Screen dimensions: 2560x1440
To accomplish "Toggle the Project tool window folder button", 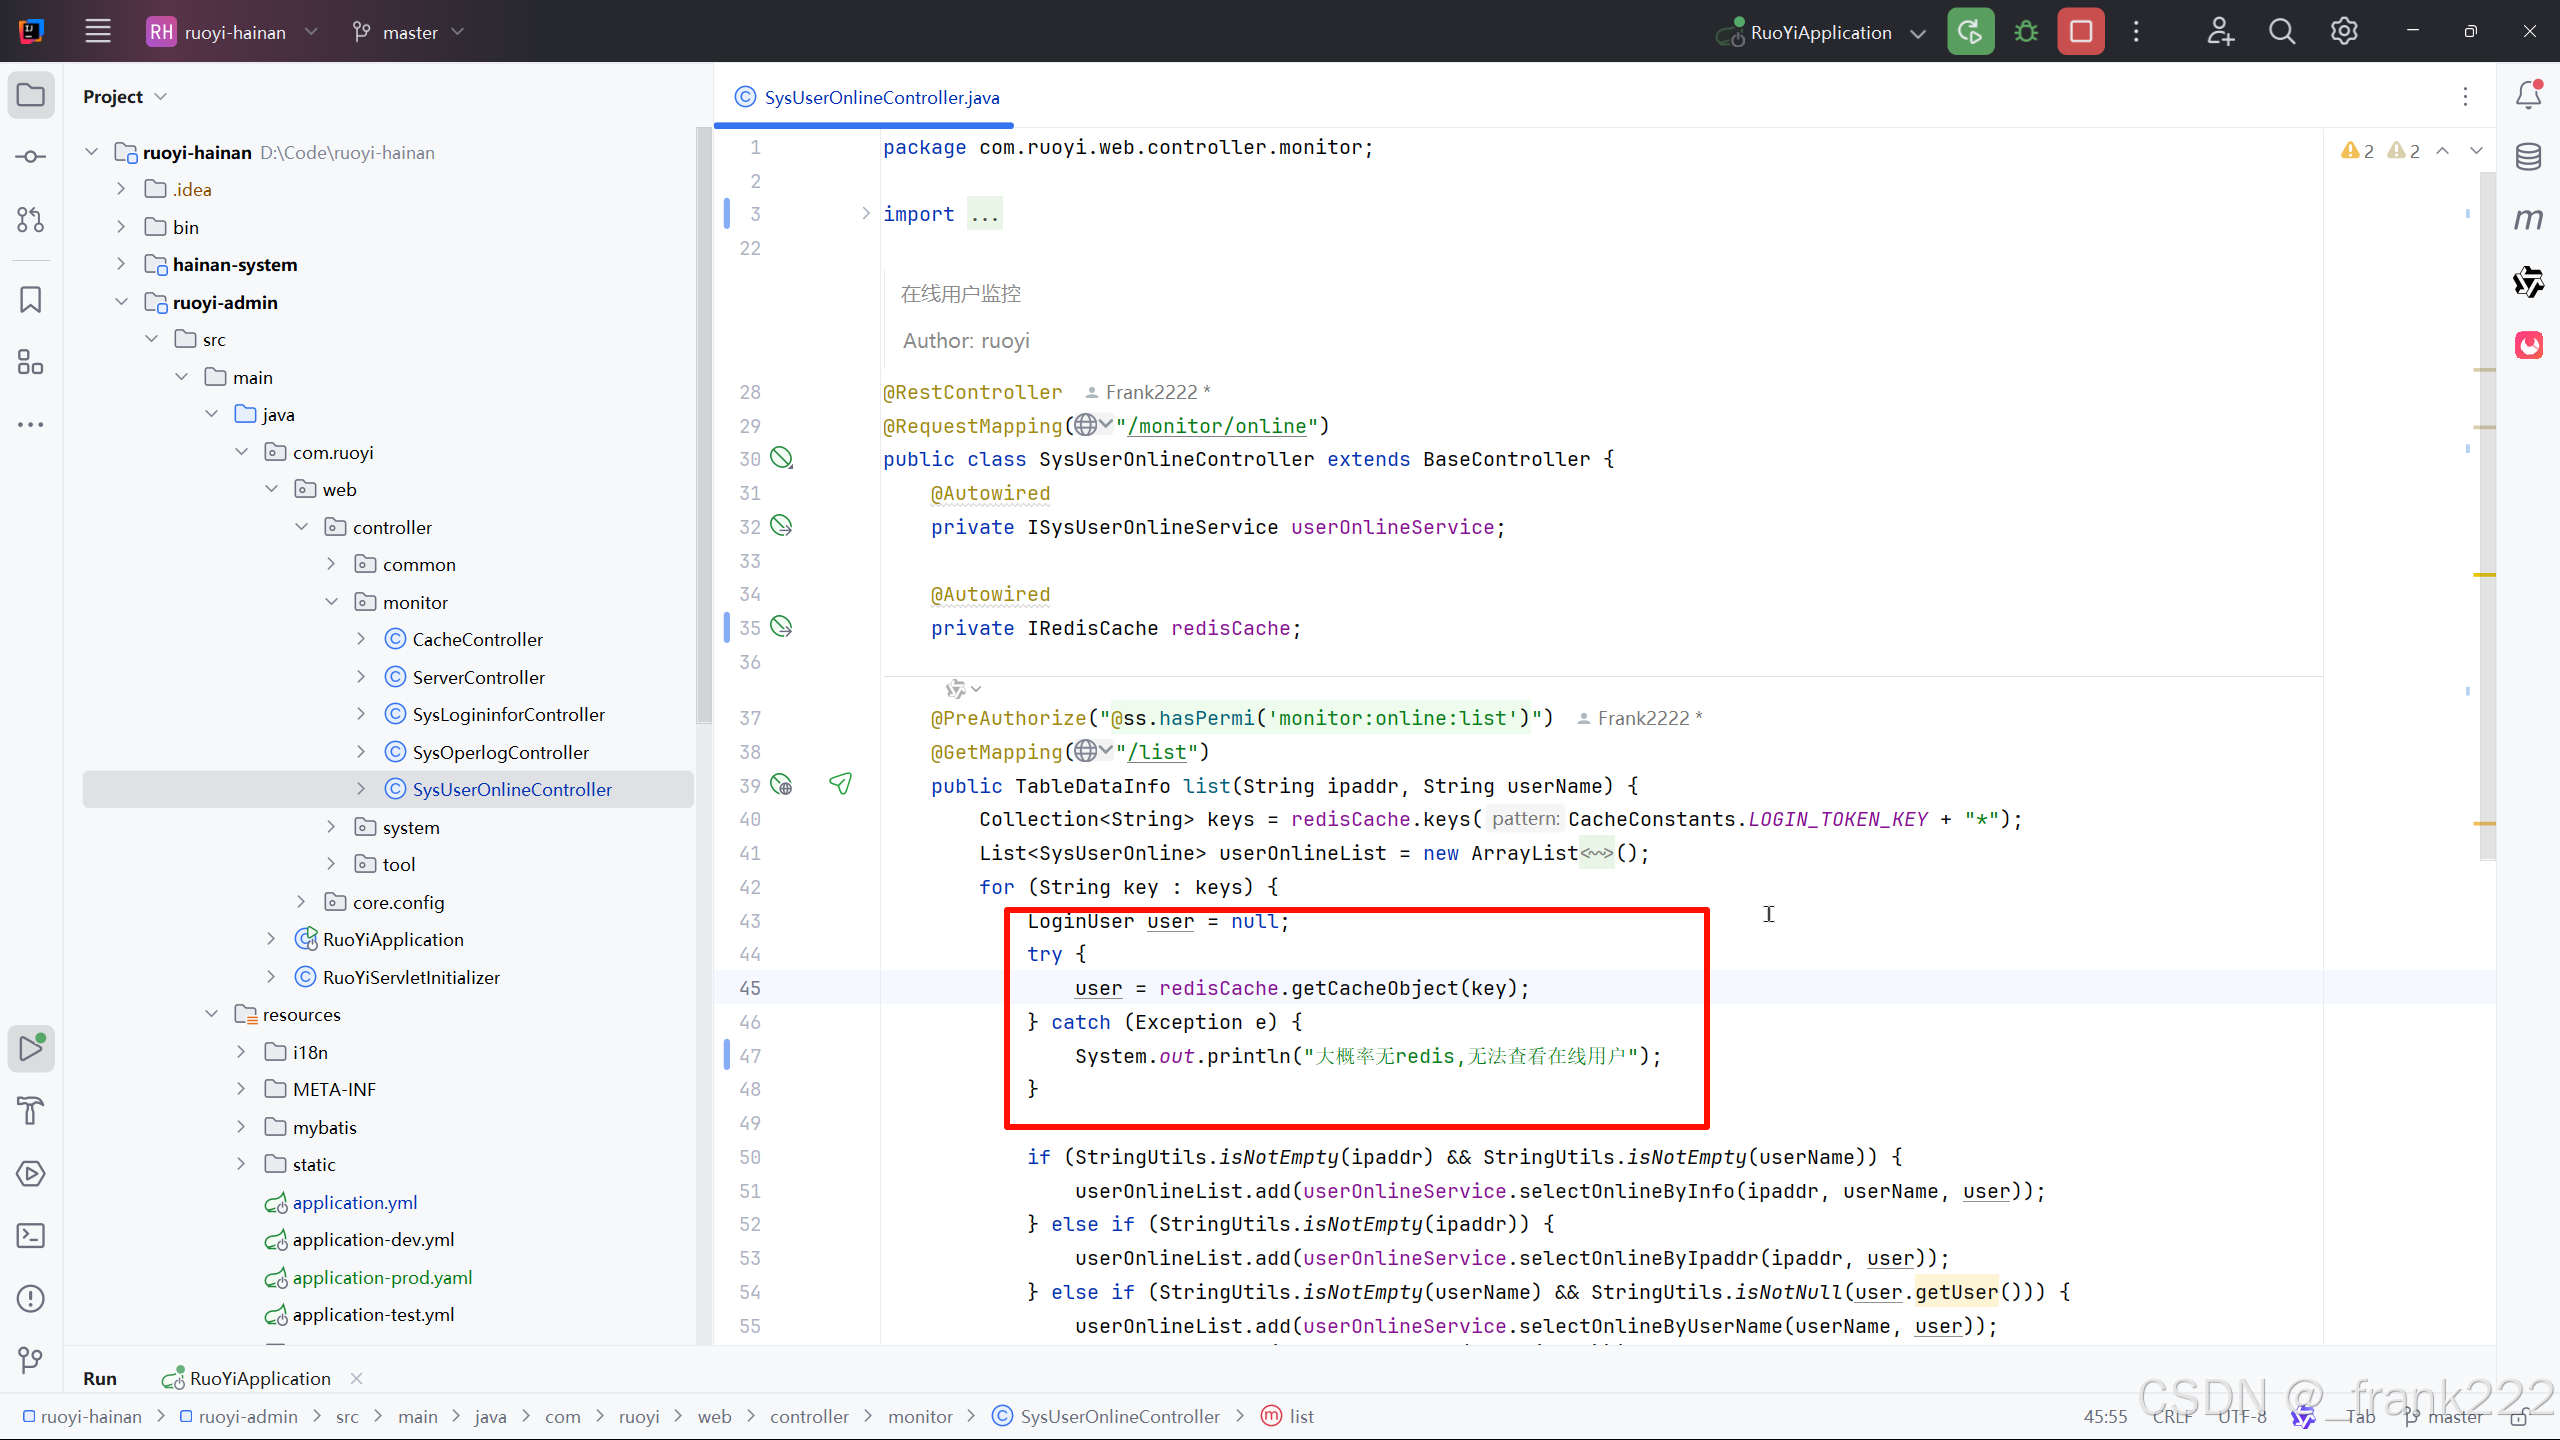I will pos(31,96).
